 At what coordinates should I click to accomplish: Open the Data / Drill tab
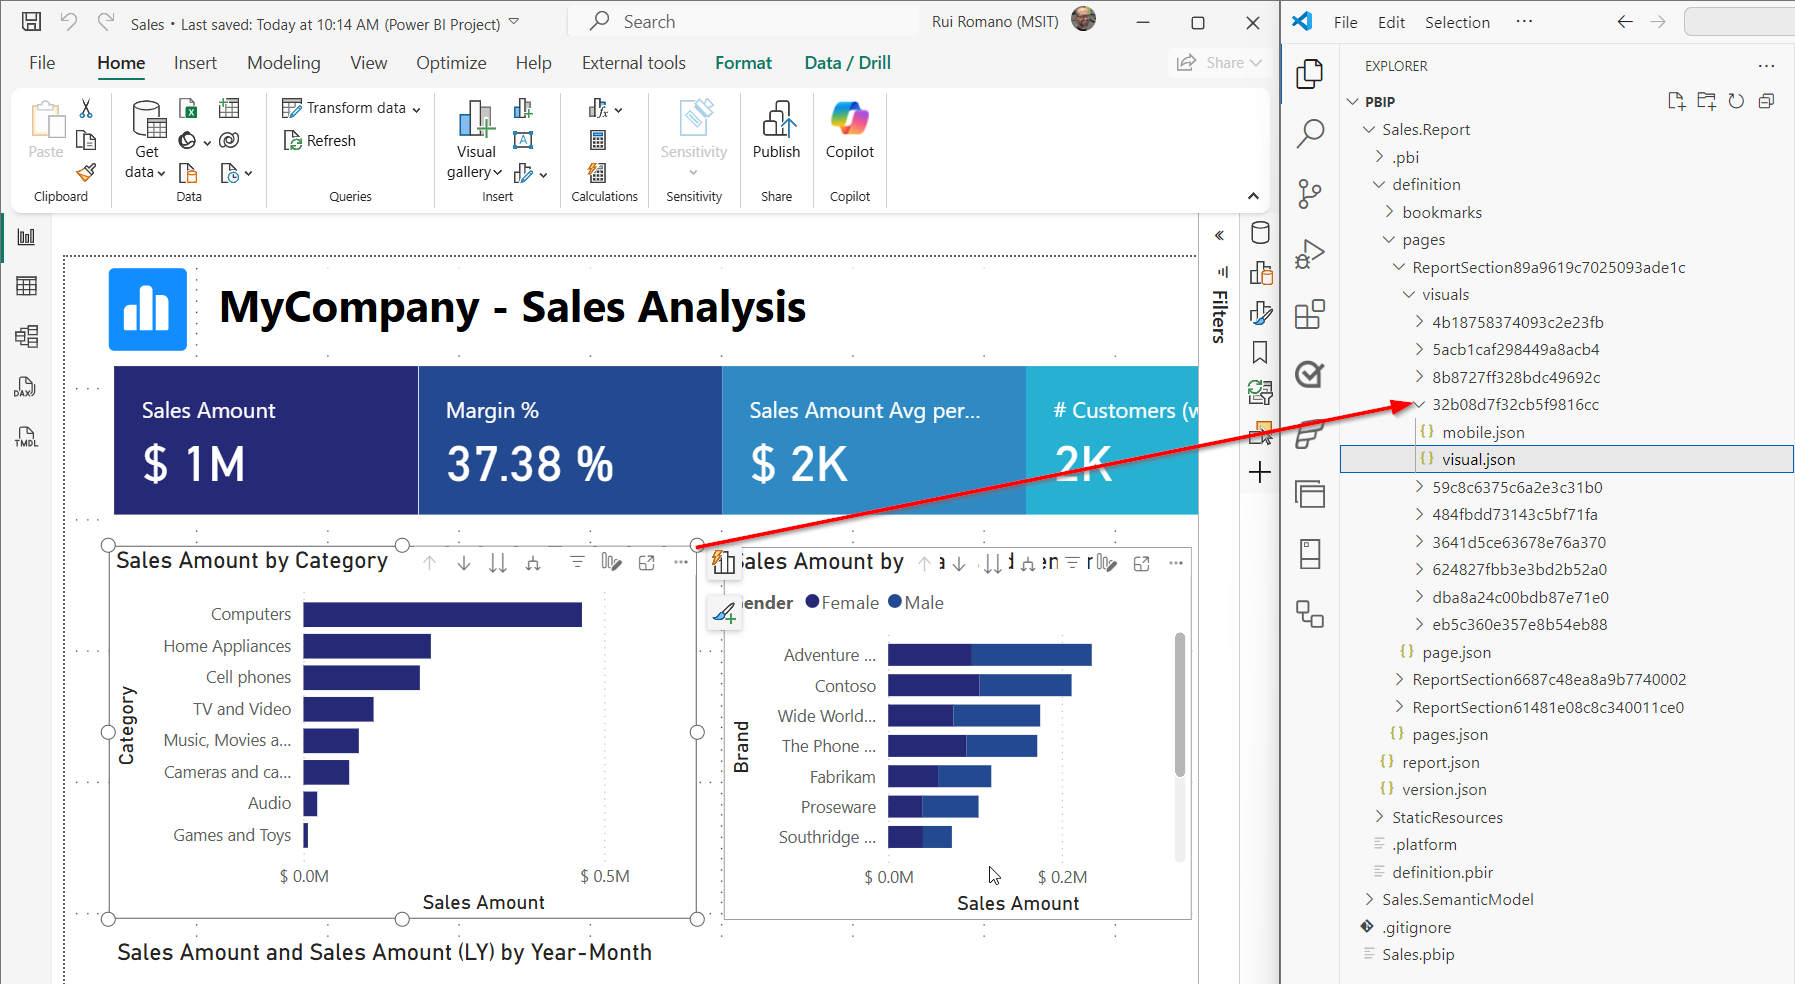coord(846,62)
